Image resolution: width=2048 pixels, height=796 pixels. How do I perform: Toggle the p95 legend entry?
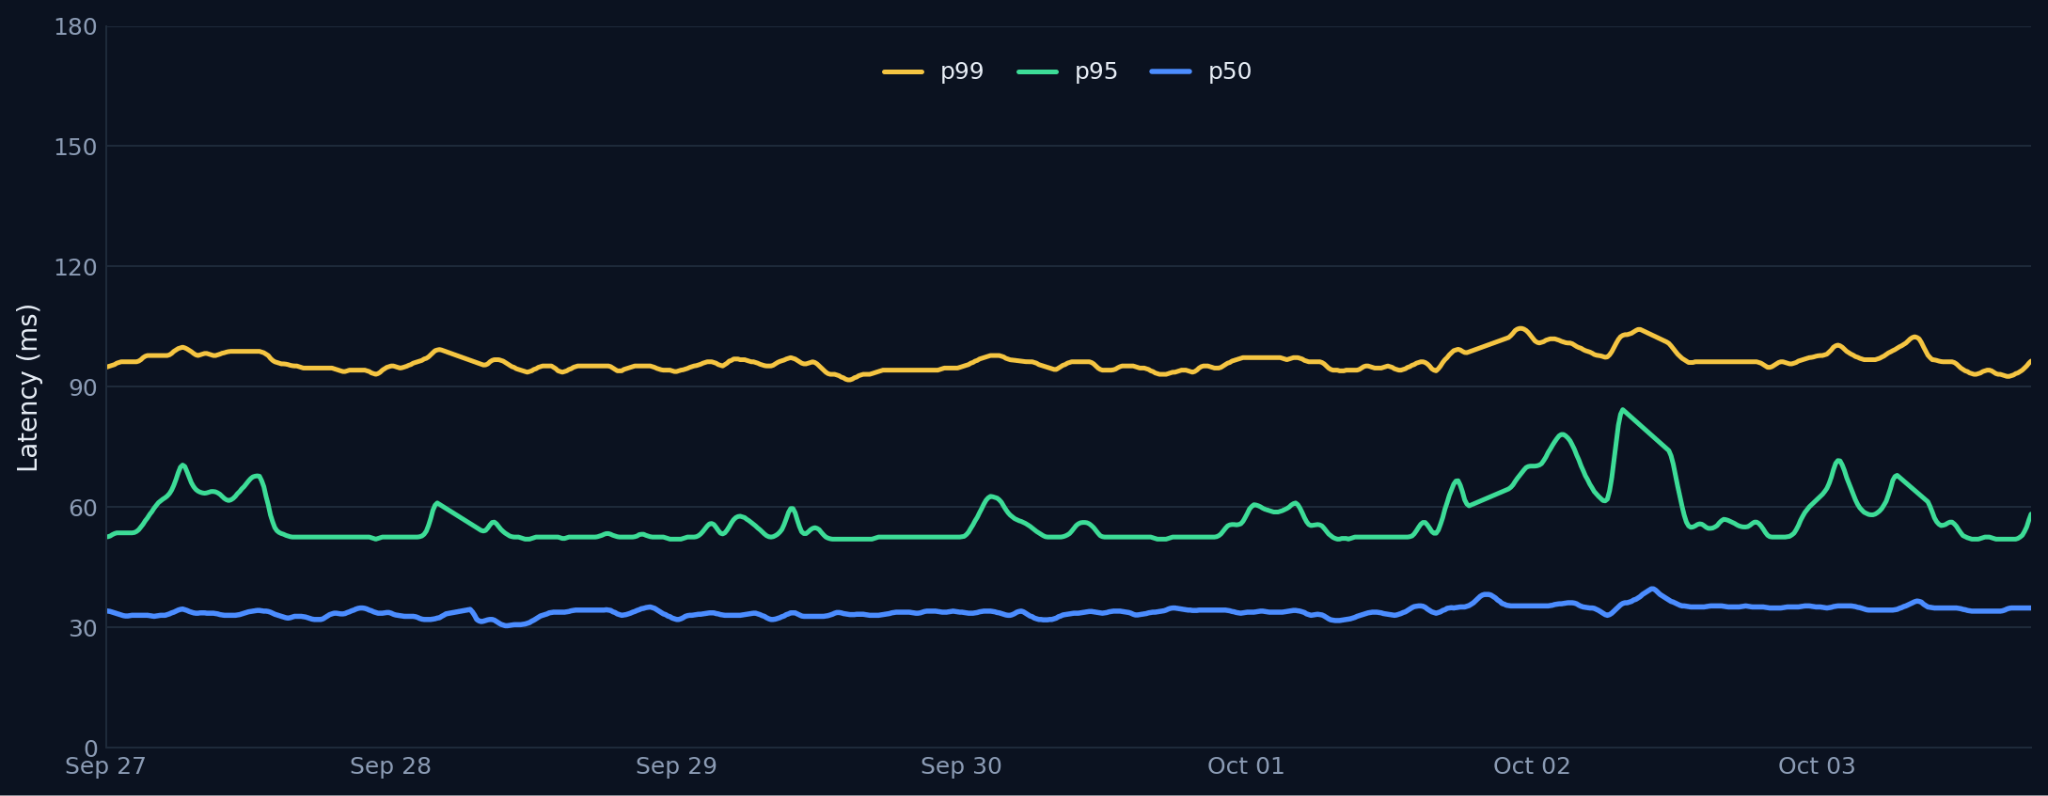1067,72
